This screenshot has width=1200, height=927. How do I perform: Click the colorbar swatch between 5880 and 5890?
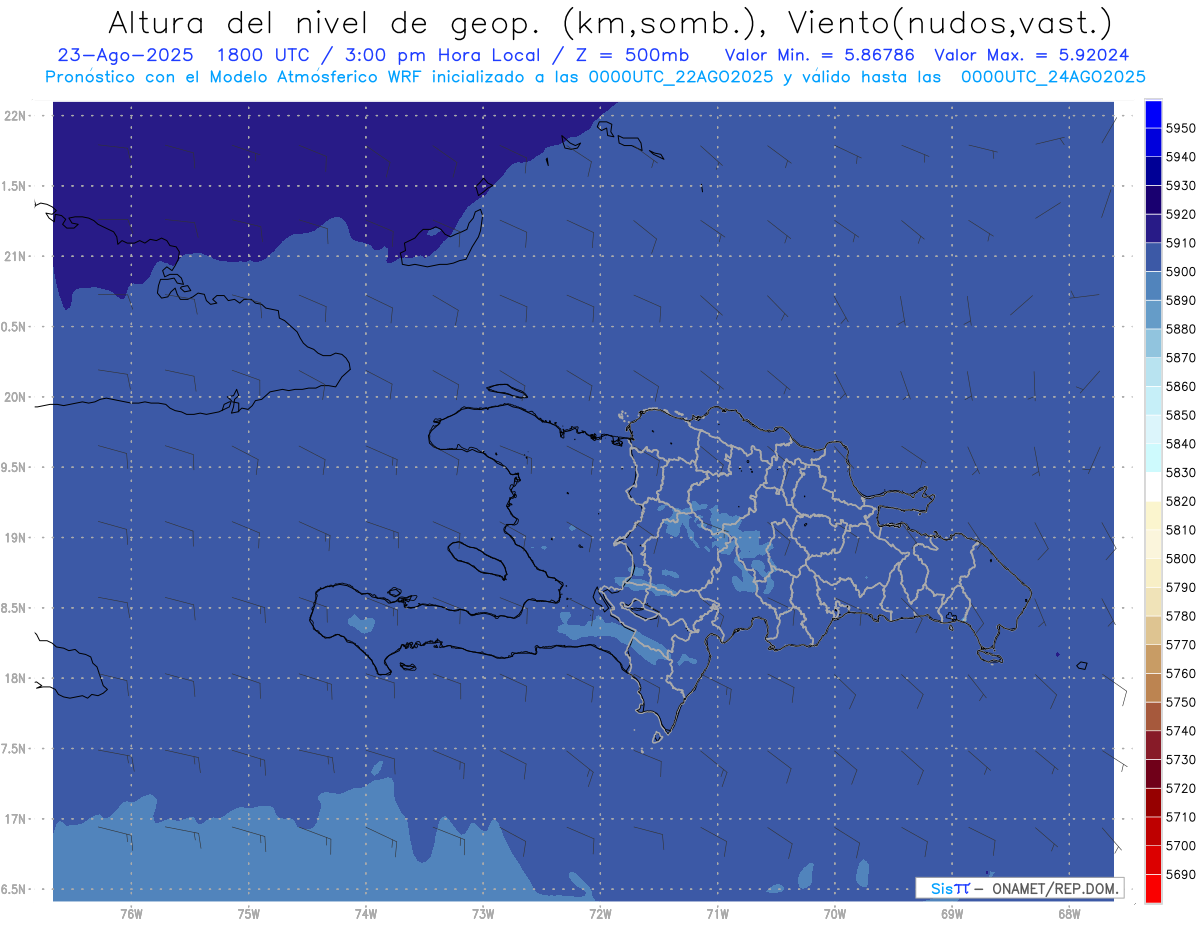point(1153,314)
